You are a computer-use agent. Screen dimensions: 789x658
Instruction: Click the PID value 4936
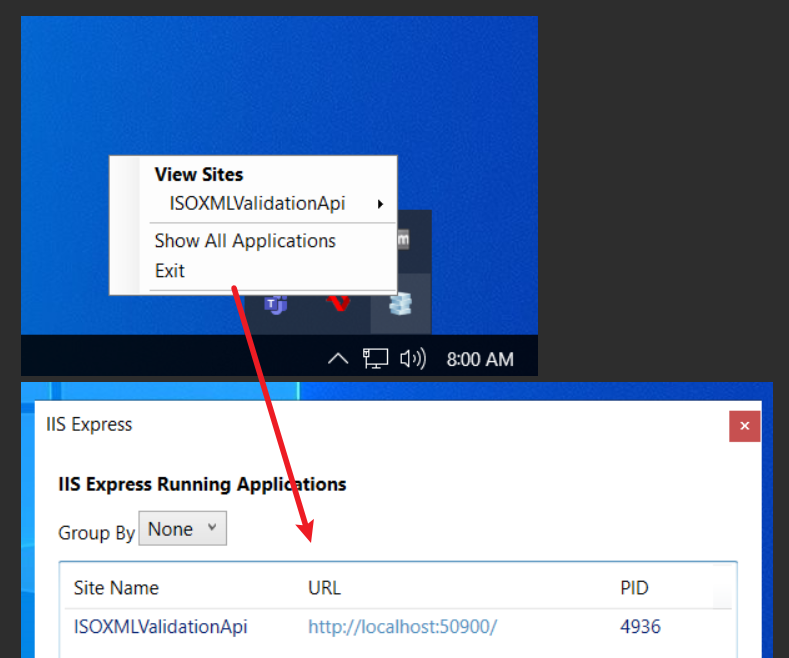640,626
